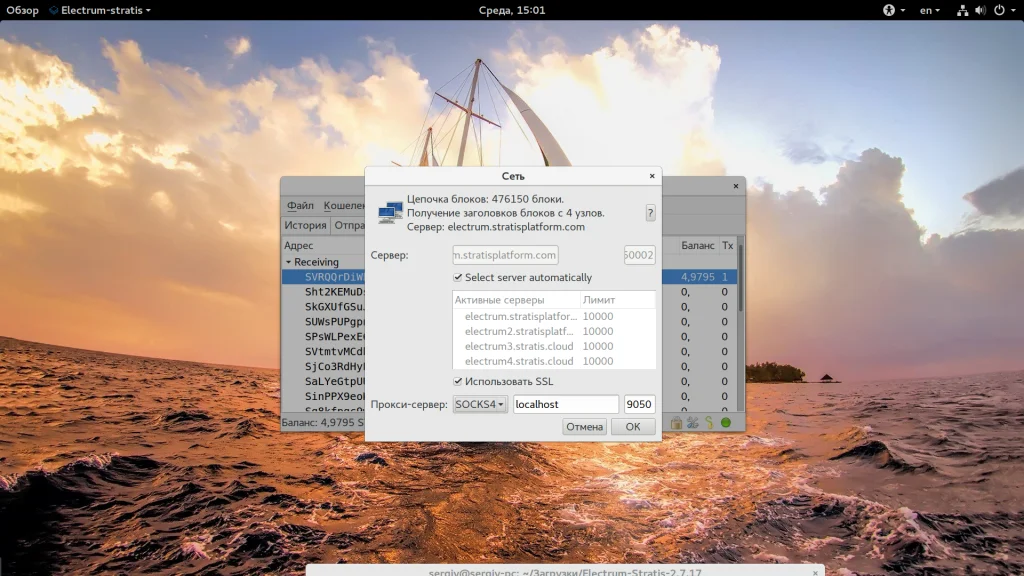Click the localhost proxy host field
The height and width of the screenshot is (576, 1024).
click(x=566, y=405)
